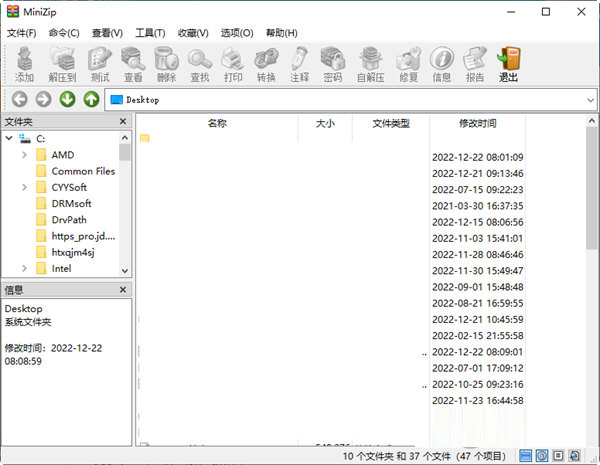Click the 自解压 (SFX) icon
Viewport: 600px width, 465px height.
coord(370,64)
